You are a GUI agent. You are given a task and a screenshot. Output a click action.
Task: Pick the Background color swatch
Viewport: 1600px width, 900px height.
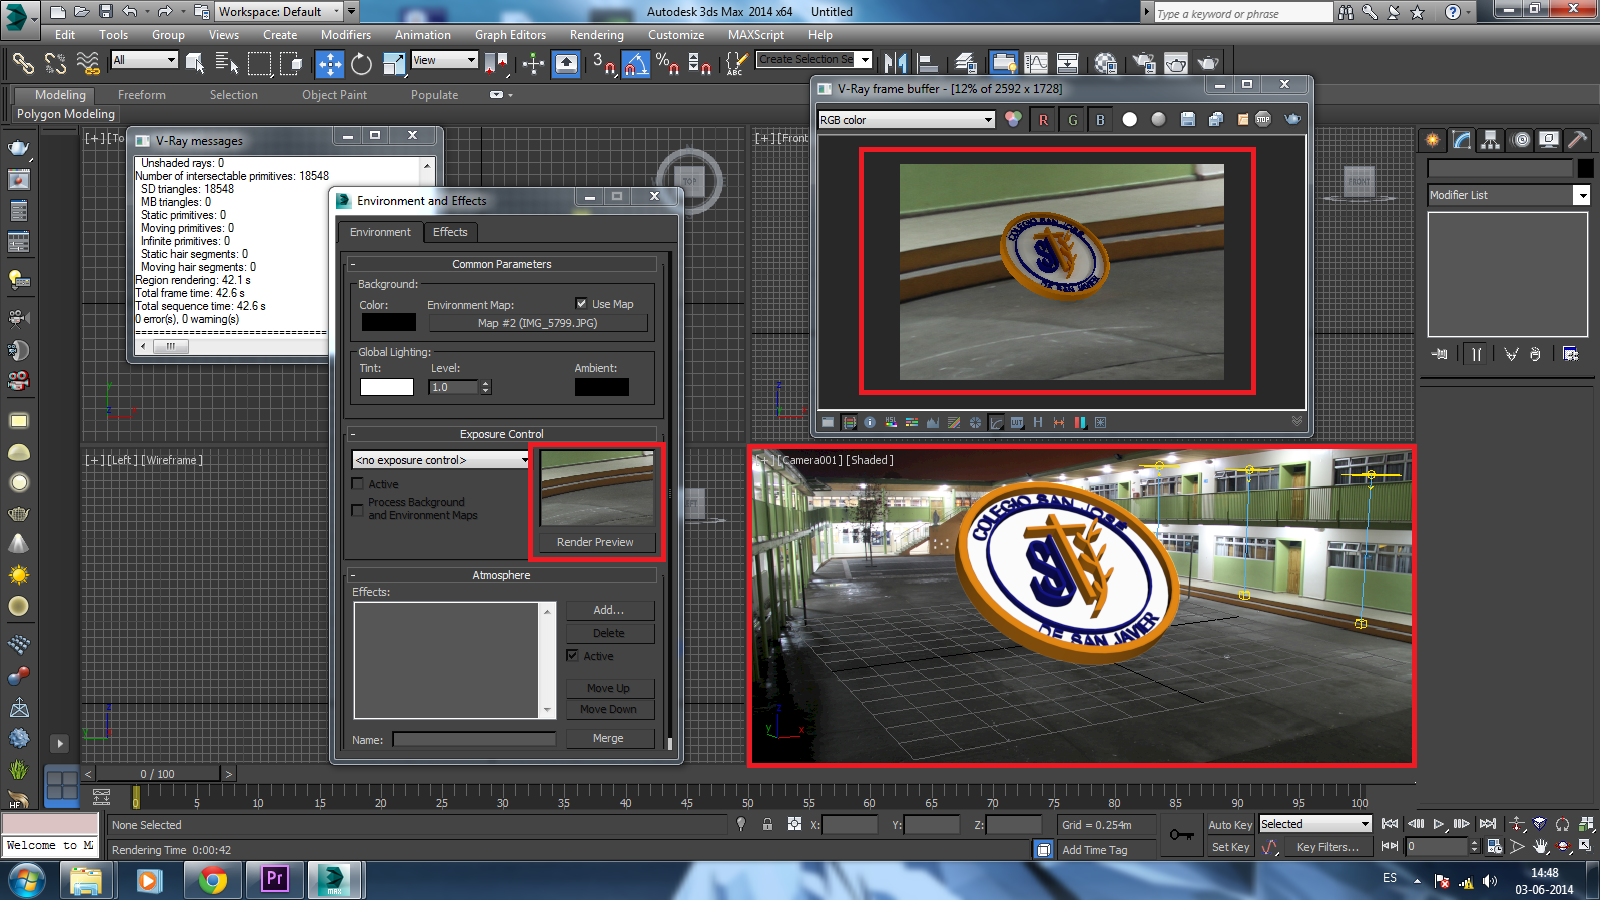click(x=388, y=322)
